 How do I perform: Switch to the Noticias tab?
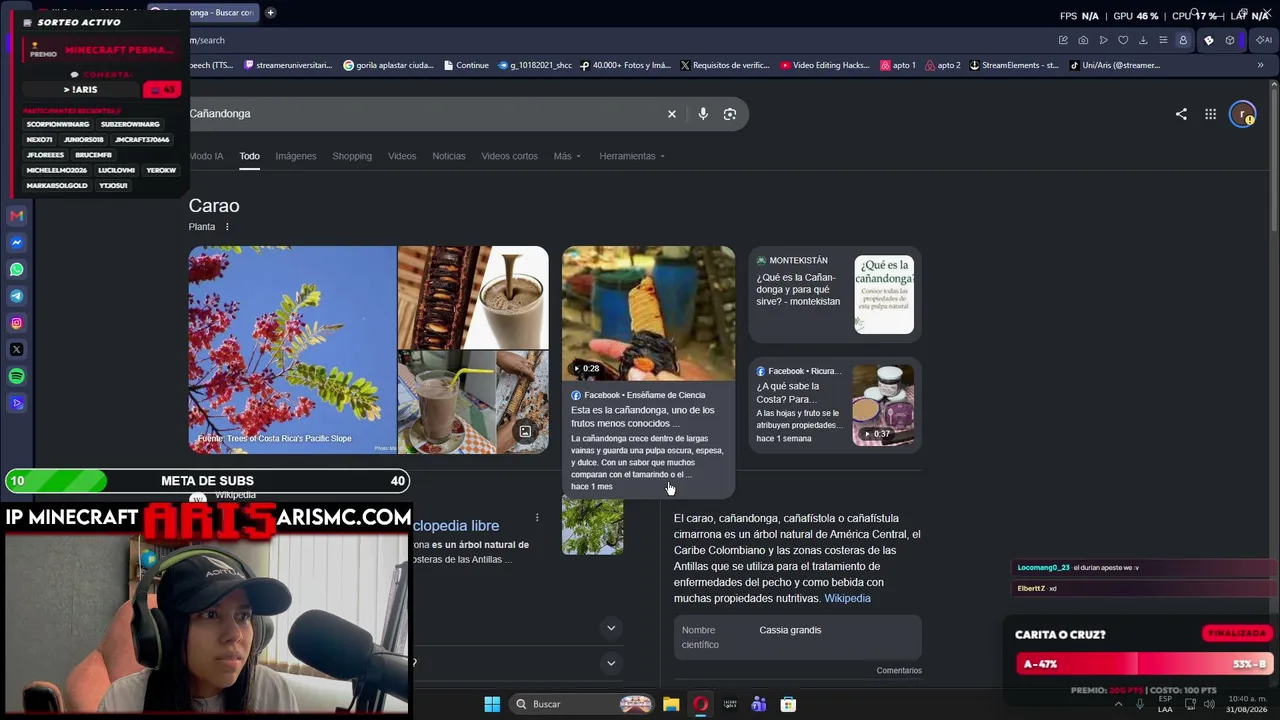point(449,156)
